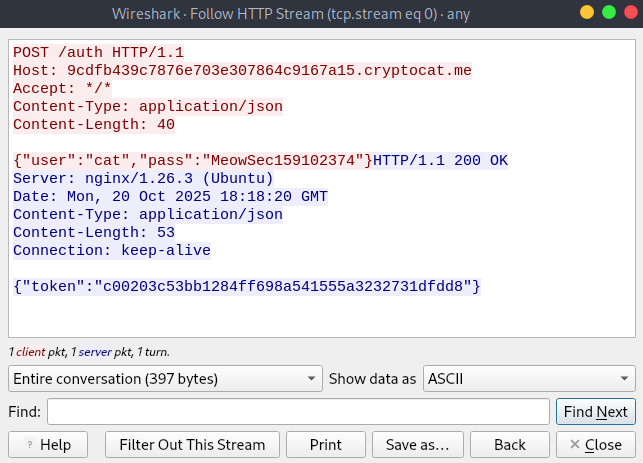This screenshot has width=643, height=463.
Task: Click Filter Out This Stream
Action: pos(192,445)
